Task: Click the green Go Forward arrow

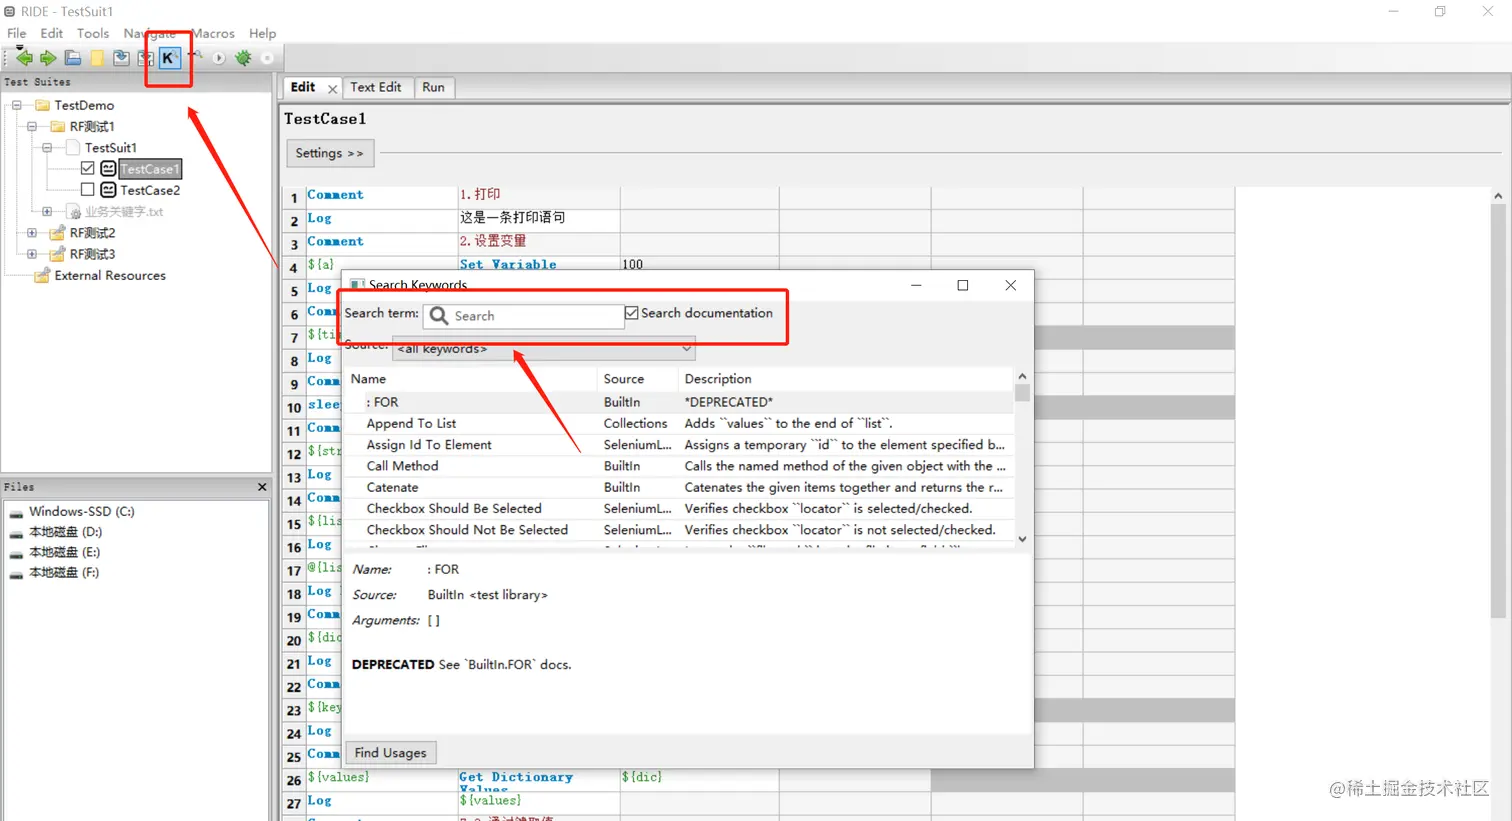Action: click(48, 58)
